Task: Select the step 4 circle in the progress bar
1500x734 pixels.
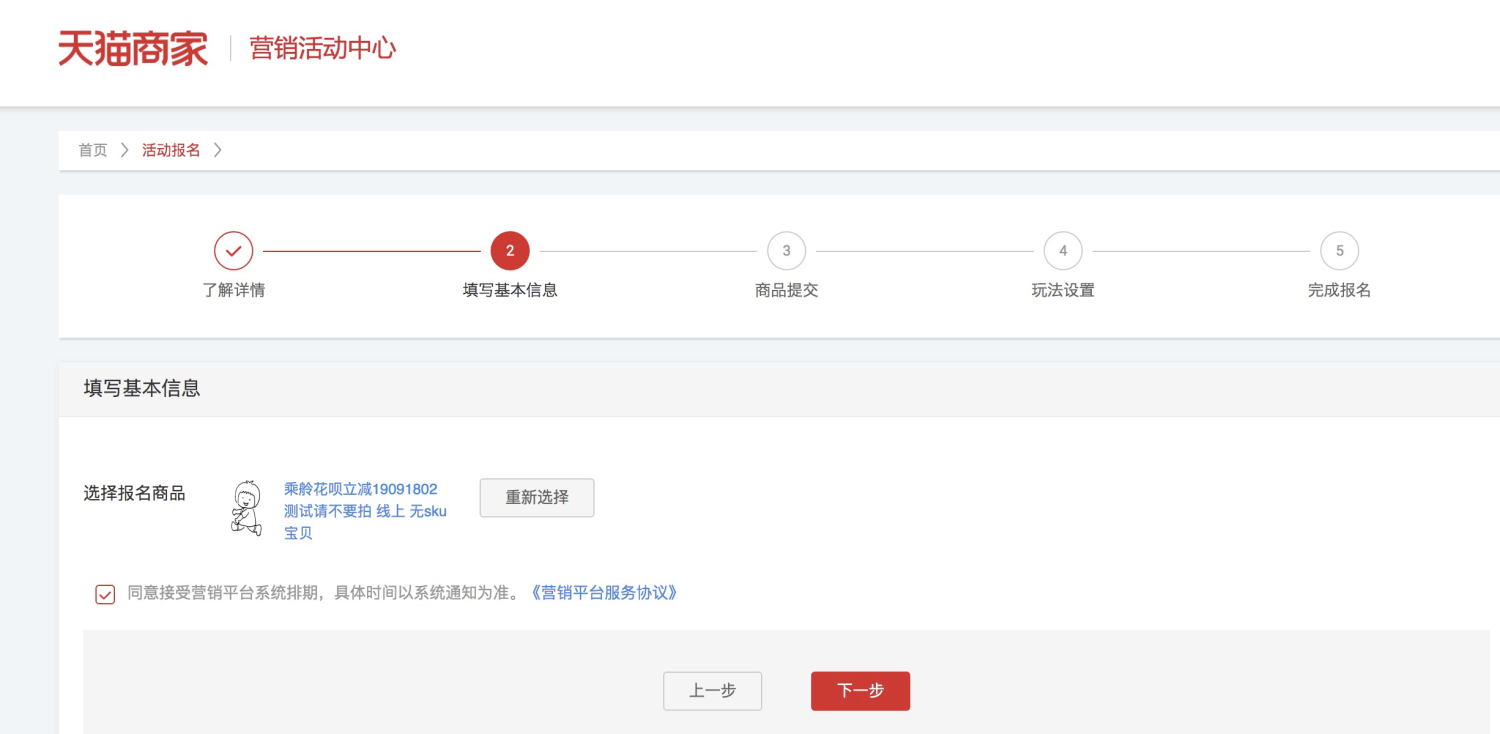Action: (x=1063, y=251)
